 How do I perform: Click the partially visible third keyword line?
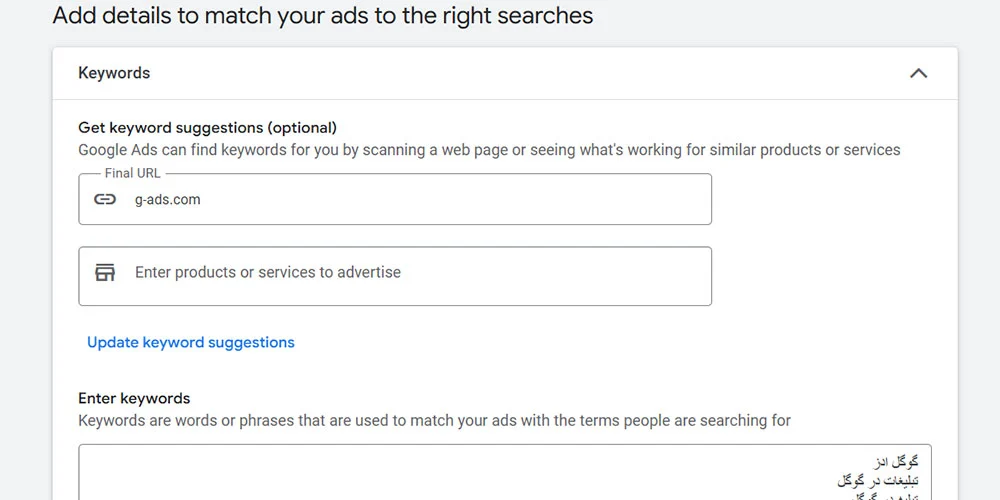880,495
